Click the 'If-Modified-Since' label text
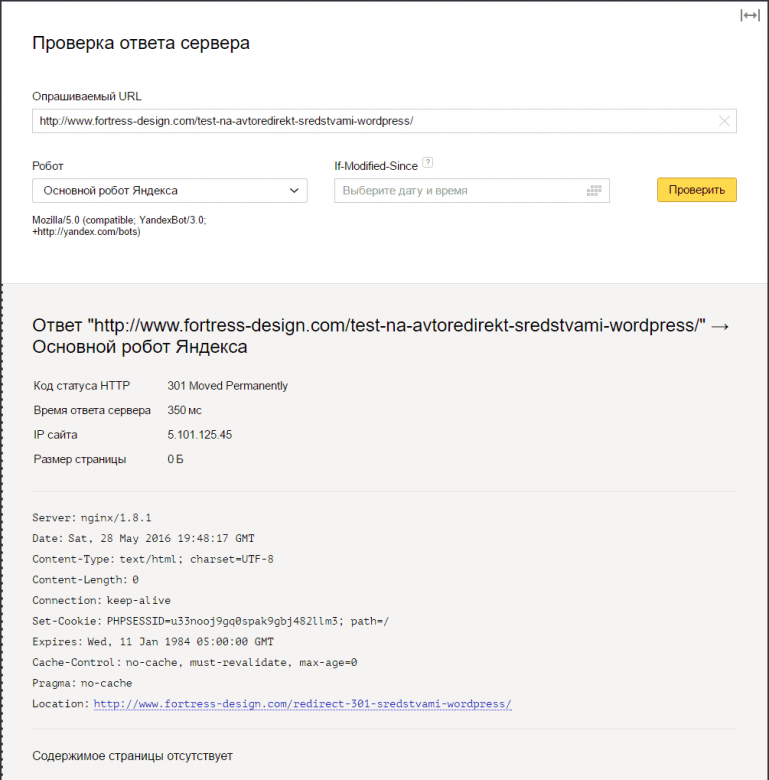Image resolution: width=769 pixels, height=780 pixels. (x=376, y=166)
